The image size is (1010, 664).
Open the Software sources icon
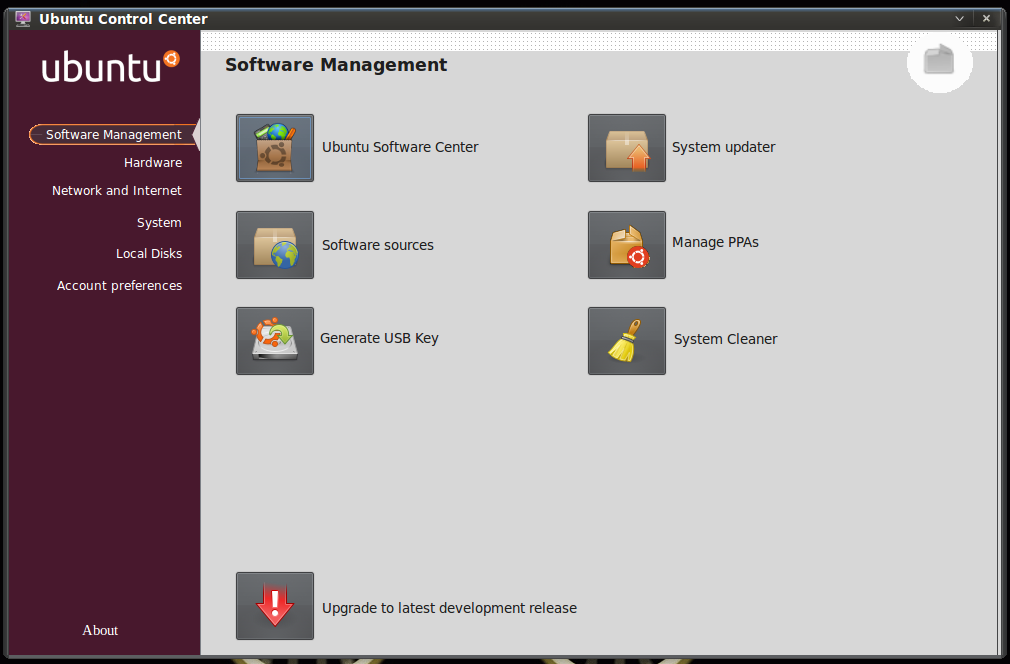275,245
